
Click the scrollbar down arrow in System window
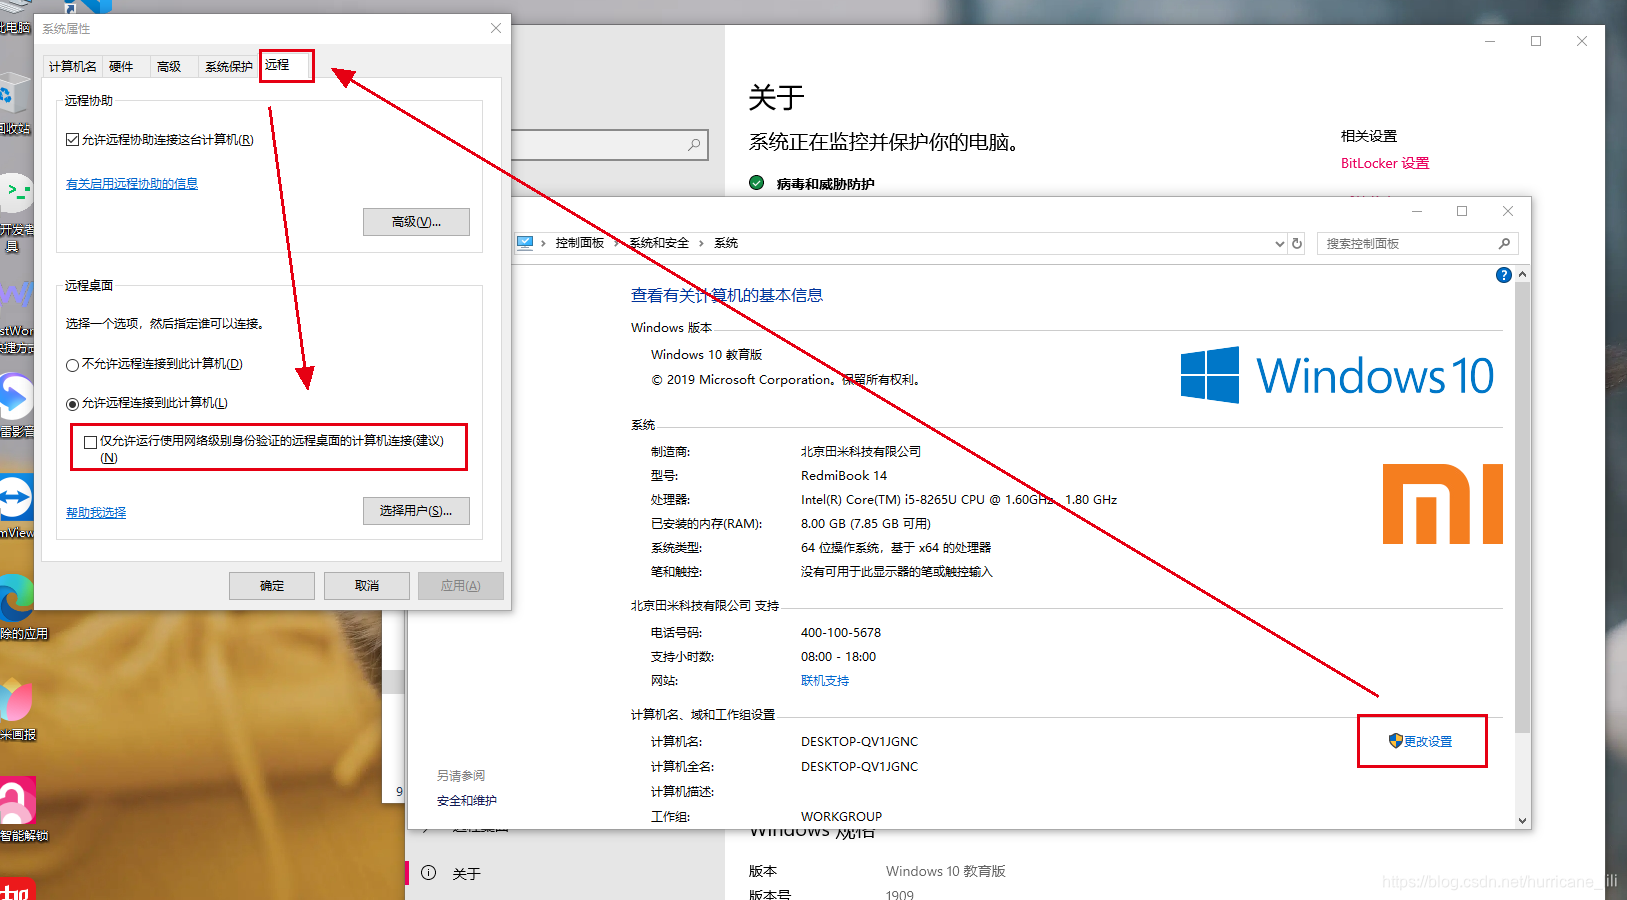[x=1522, y=821]
